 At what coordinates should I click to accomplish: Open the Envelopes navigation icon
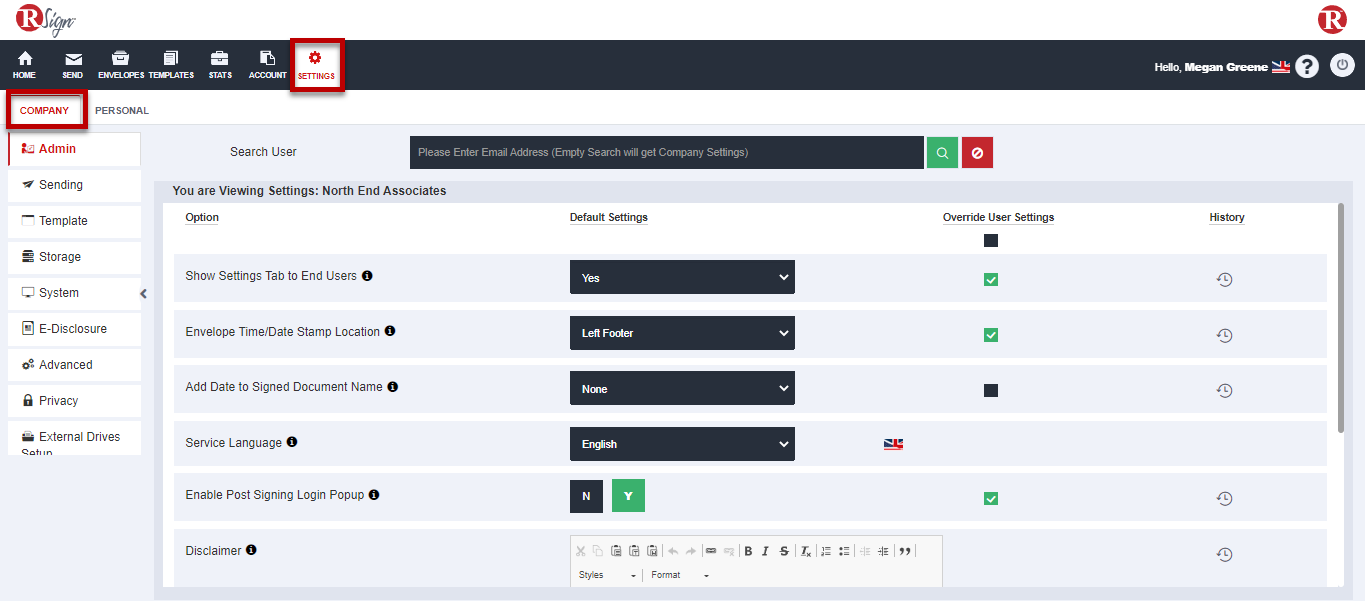120,65
